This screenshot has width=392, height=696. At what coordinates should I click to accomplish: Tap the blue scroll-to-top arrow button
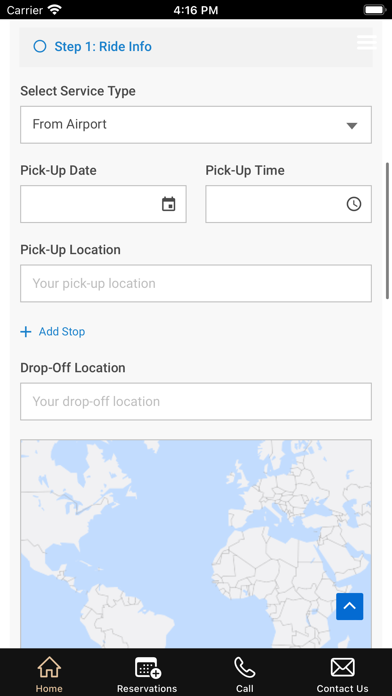click(349, 606)
